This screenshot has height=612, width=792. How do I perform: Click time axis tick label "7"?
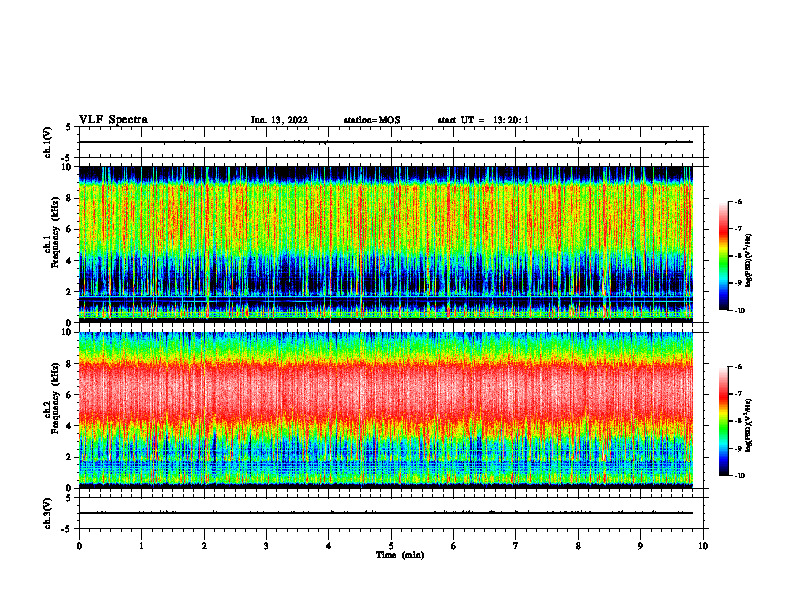coord(516,546)
